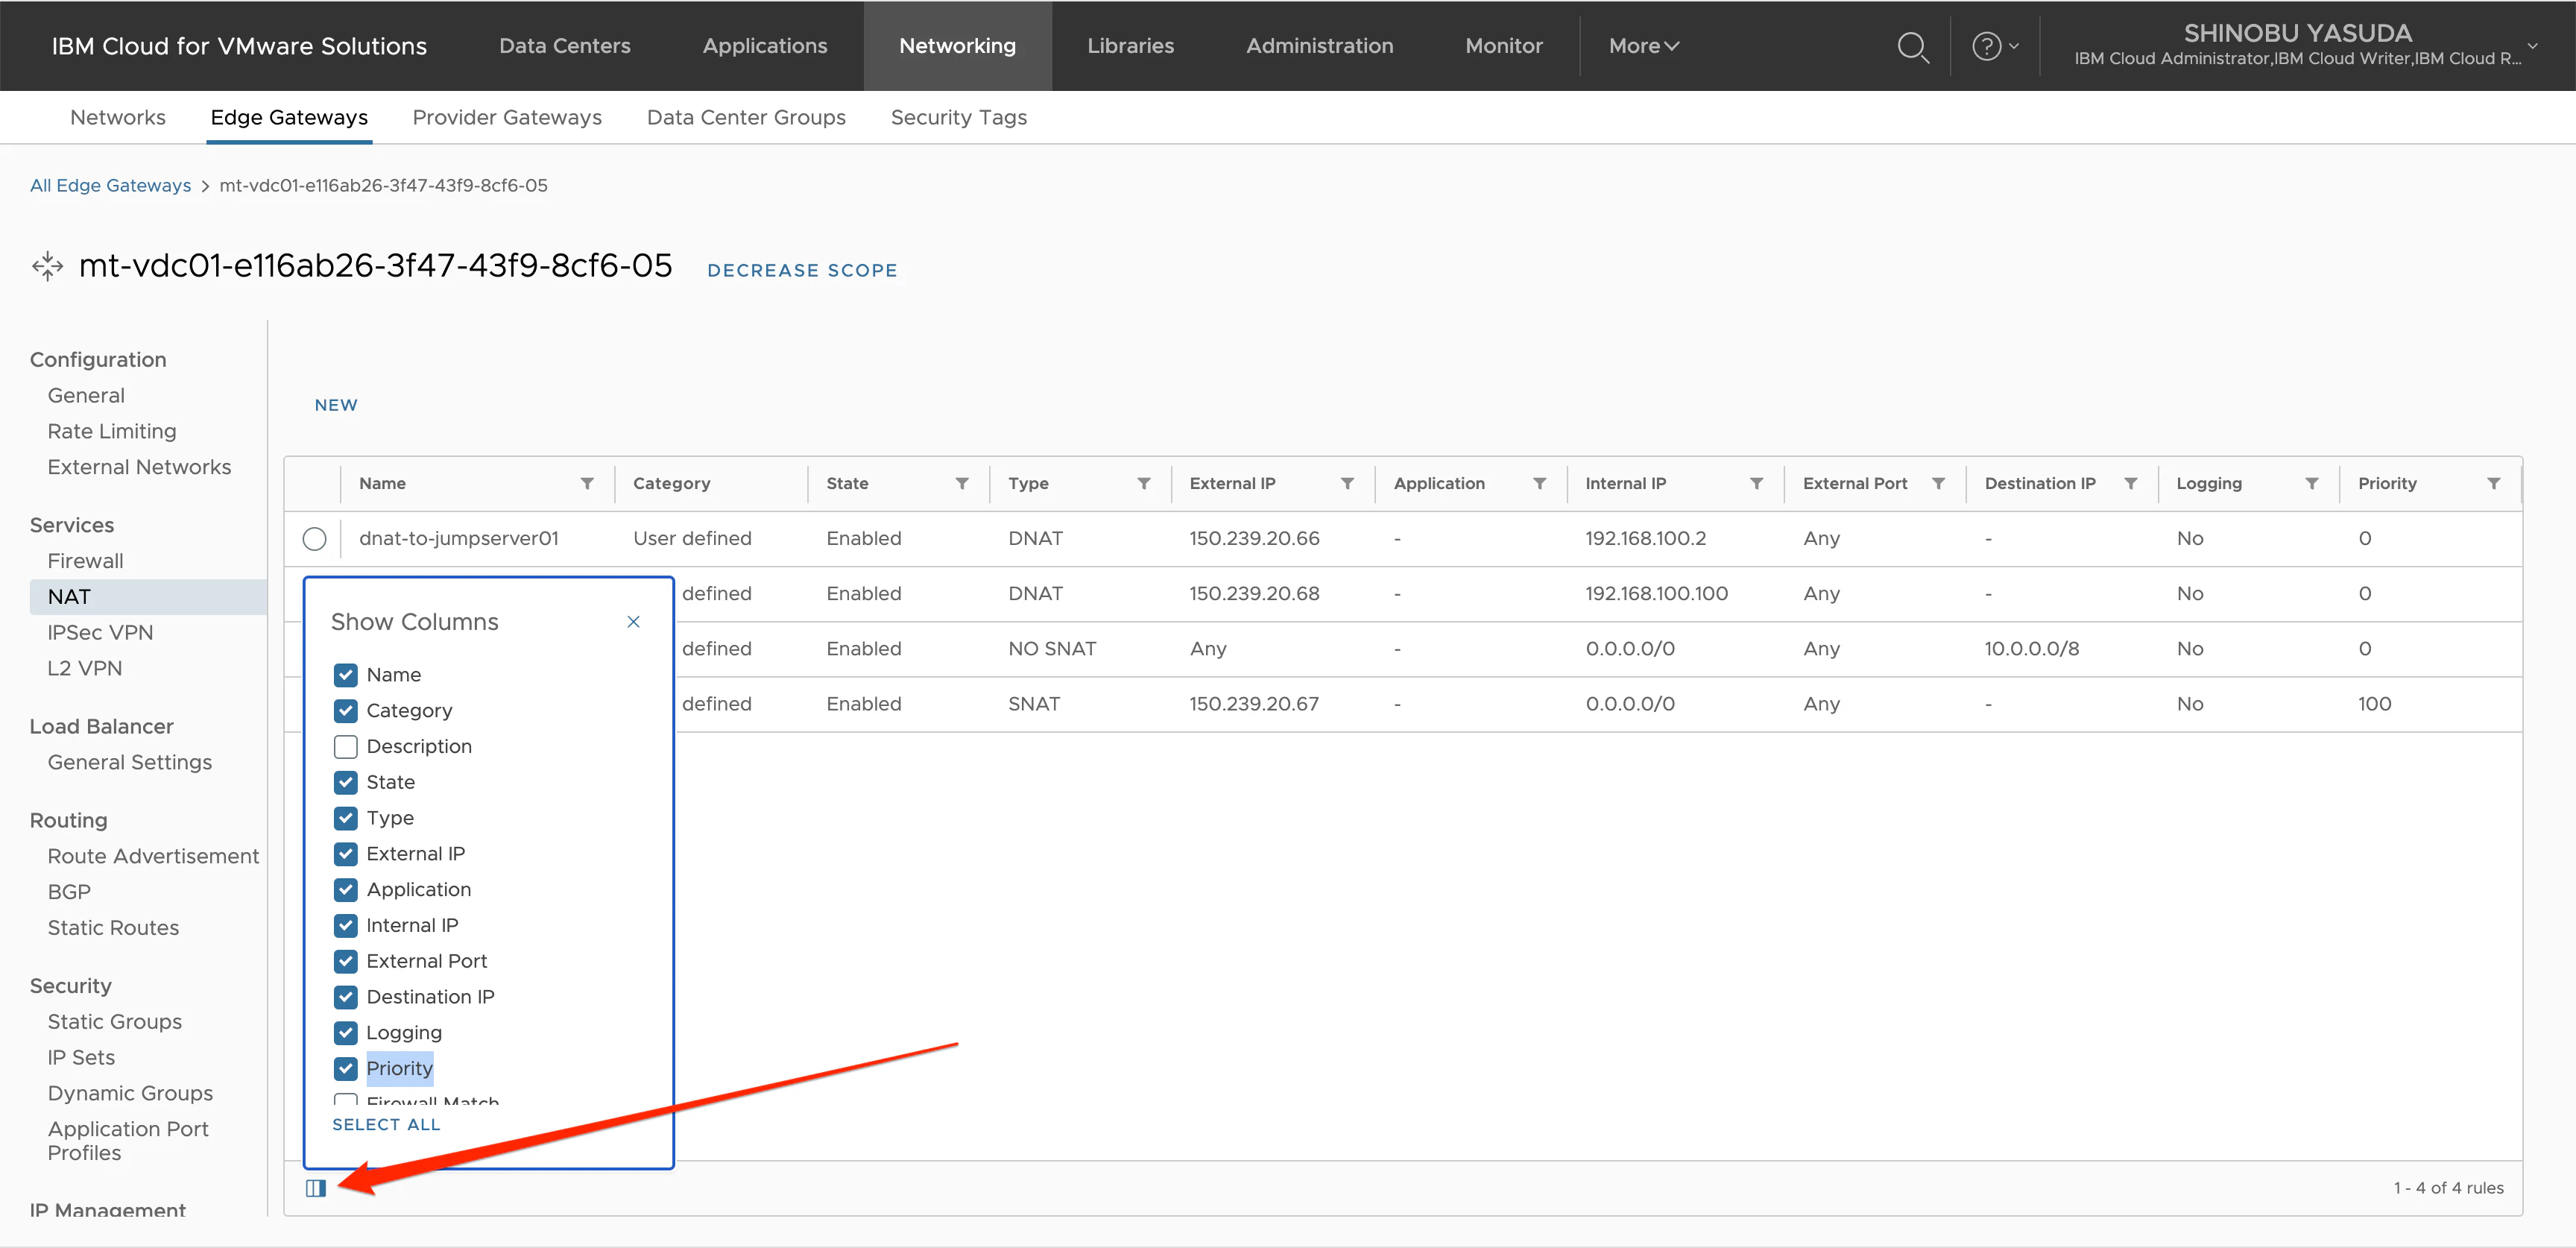Filter the Name column
2576x1248 pixels.
click(x=587, y=484)
